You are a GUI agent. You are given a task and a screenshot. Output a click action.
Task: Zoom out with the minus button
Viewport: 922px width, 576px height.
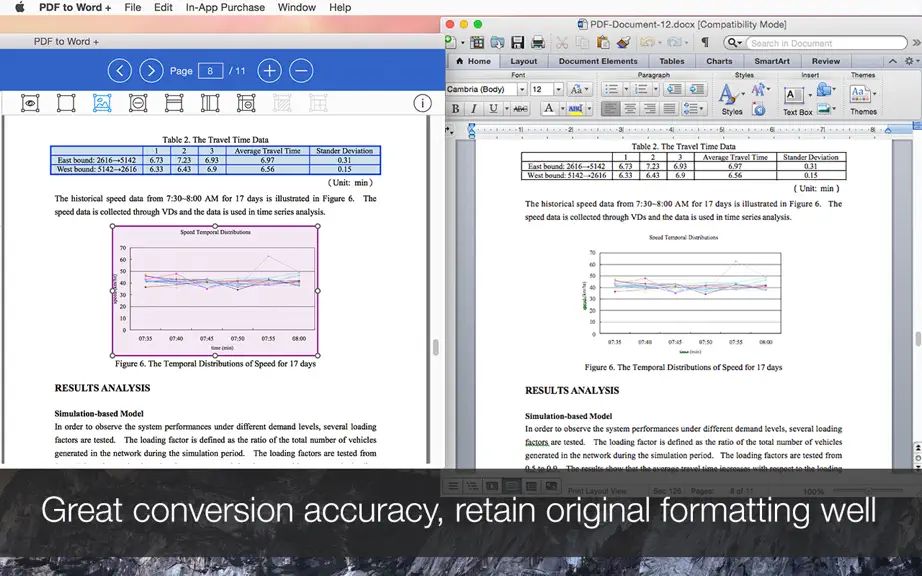[x=301, y=71]
